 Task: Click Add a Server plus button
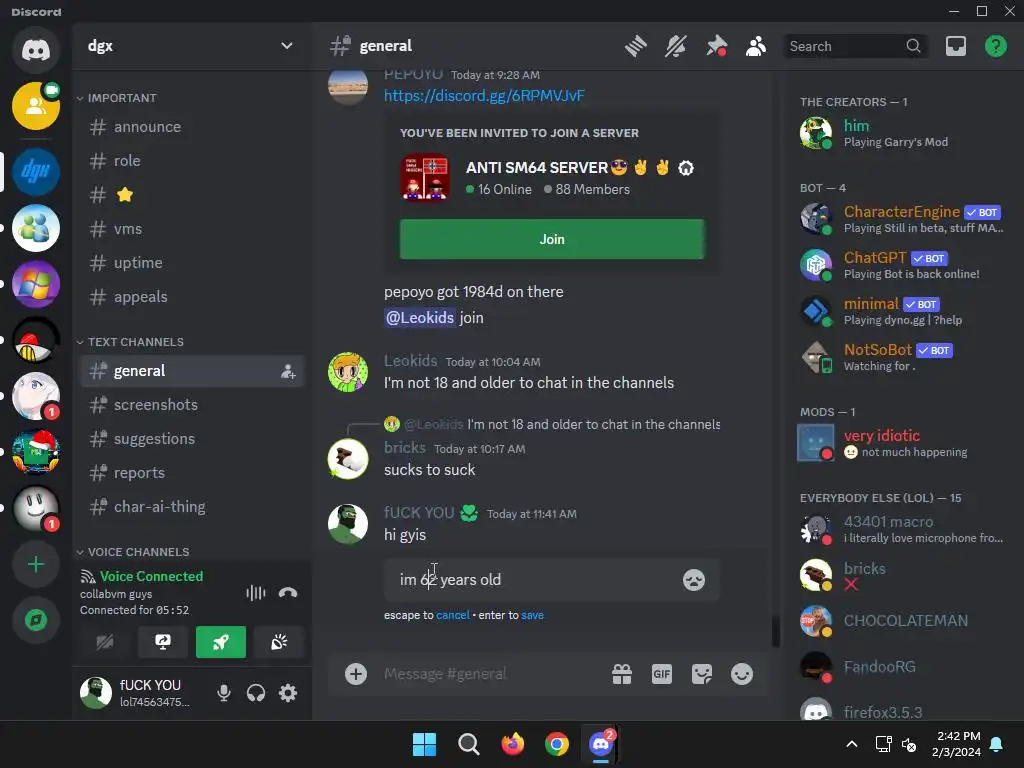click(36, 564)
